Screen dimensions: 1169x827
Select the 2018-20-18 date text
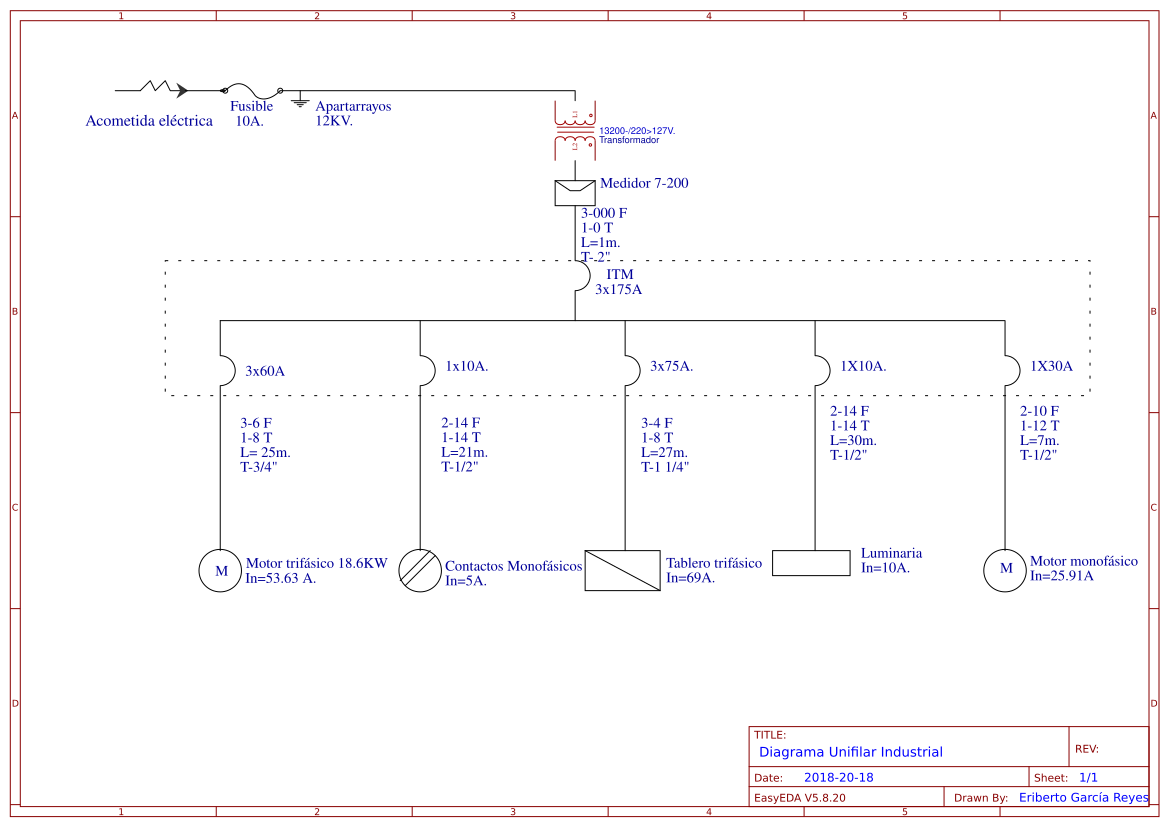click(838, 776)
